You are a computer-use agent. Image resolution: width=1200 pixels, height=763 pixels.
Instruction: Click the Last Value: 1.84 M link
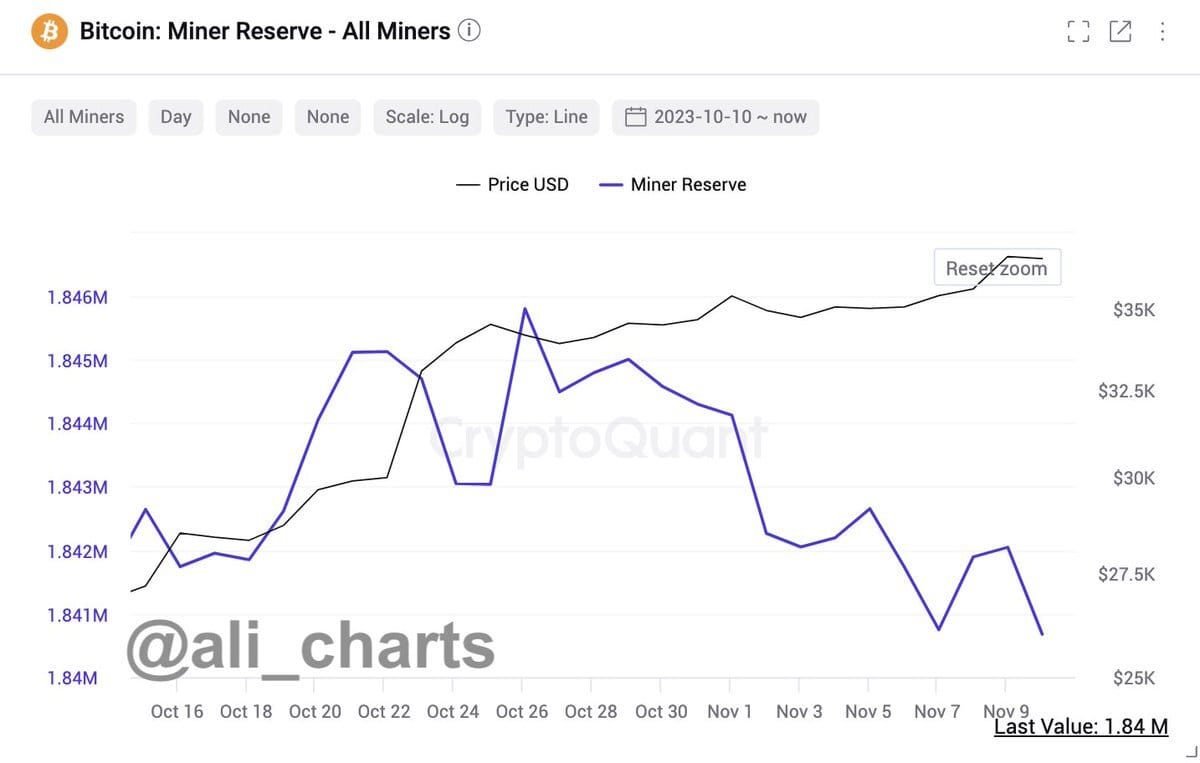[x=1080, y=727]
